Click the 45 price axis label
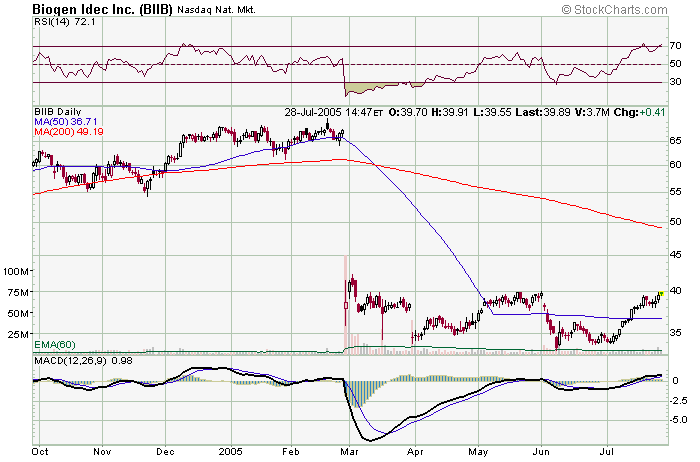 [675, 255]
